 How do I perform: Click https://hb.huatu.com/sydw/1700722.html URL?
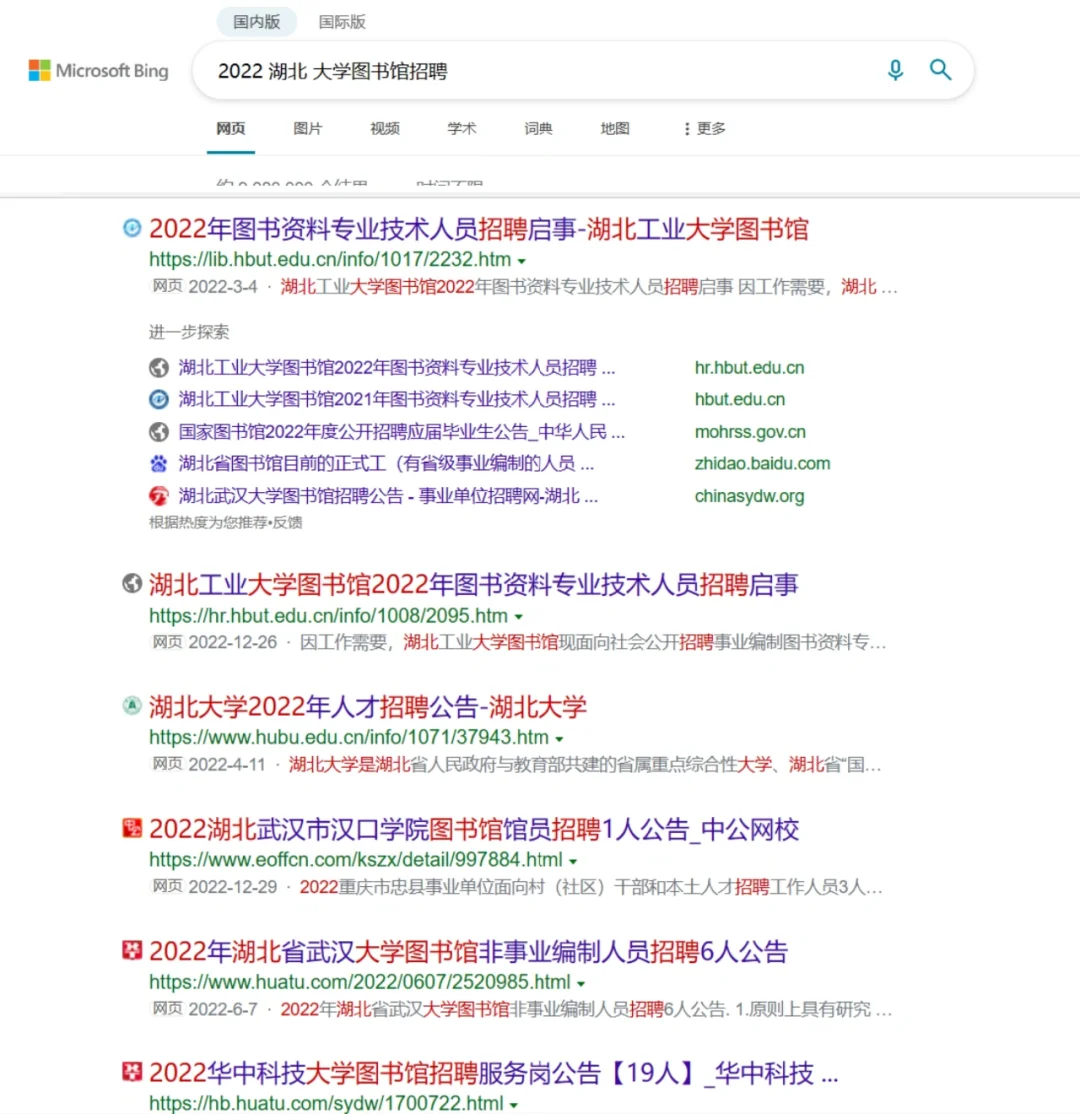(x=326, y=1103)
